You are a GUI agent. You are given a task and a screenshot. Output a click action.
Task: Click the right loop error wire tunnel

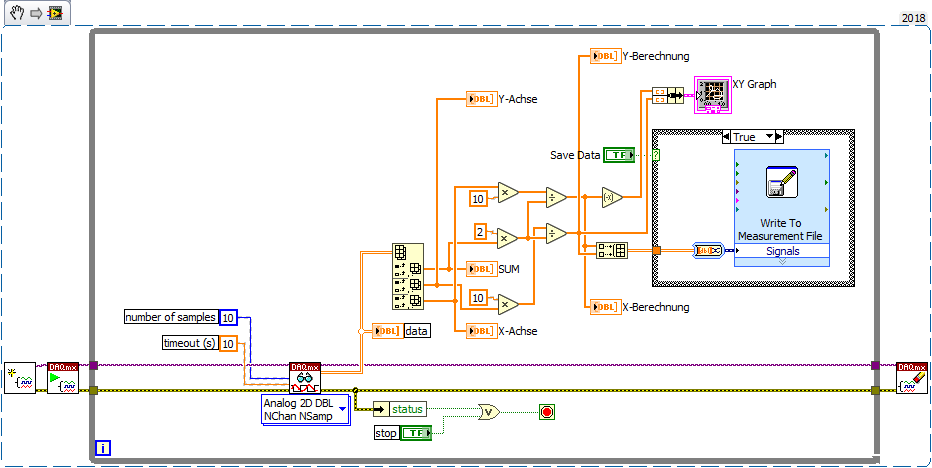coord(875,390)
